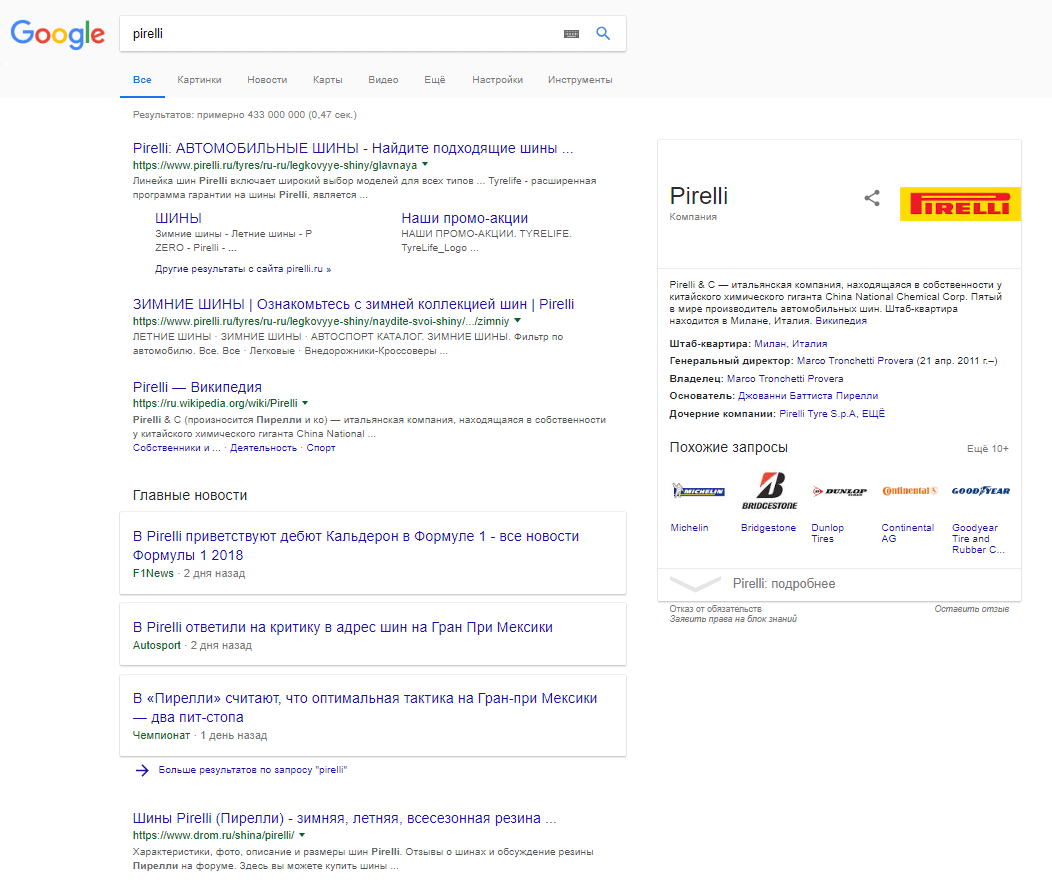Viewport: 1052px width, 883px height.
Task: Click the 'F1News' source label
Action: point(153,574)
